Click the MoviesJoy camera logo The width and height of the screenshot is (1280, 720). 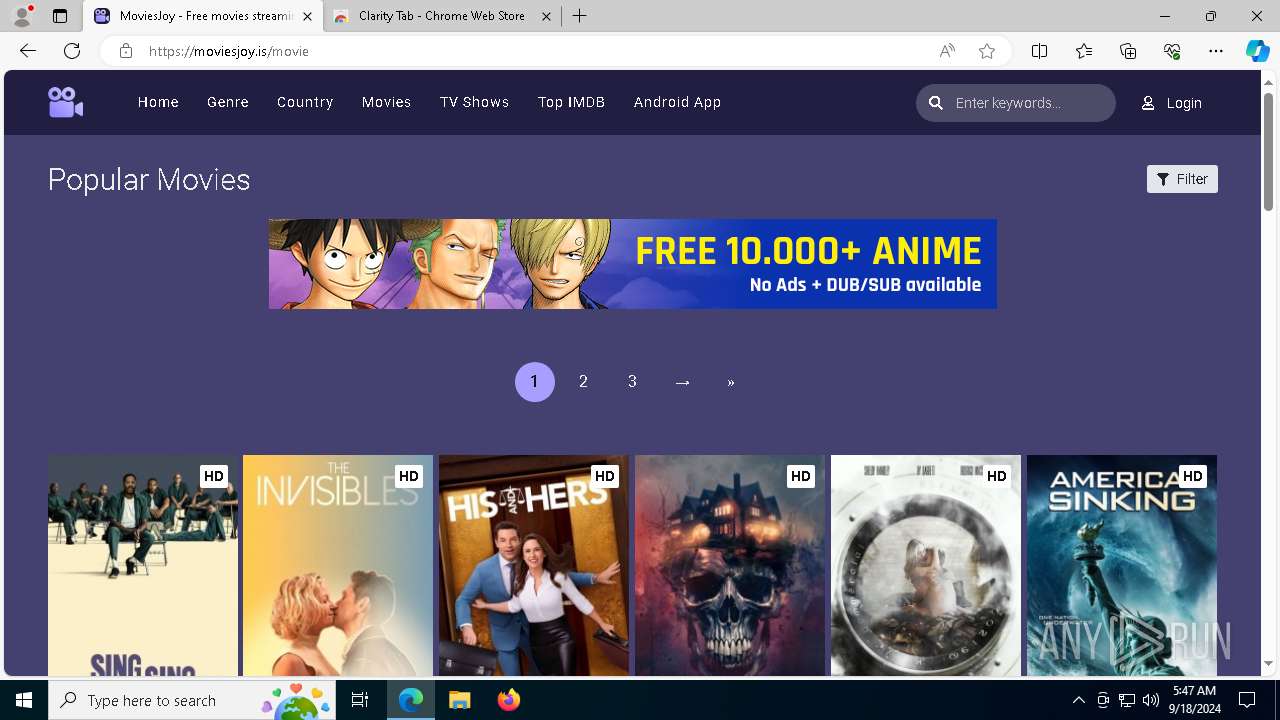(x=65, y=102)
